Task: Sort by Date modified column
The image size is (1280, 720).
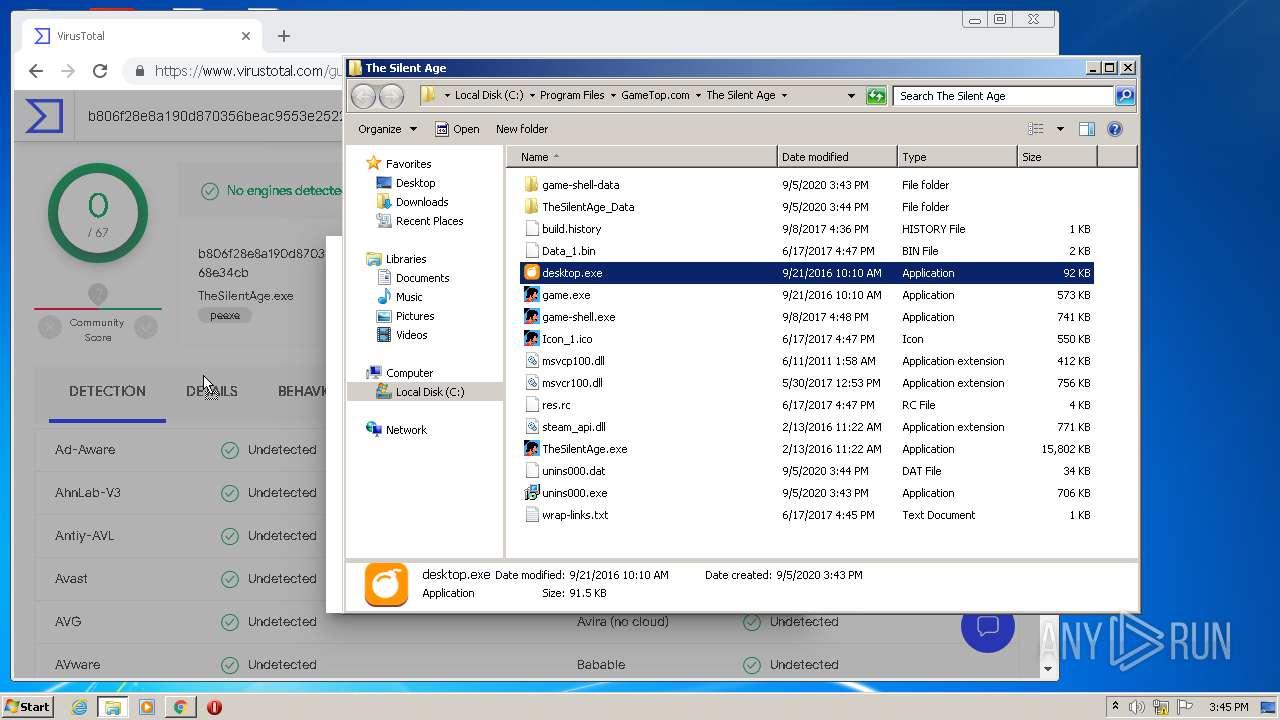Action: point(837,157)
